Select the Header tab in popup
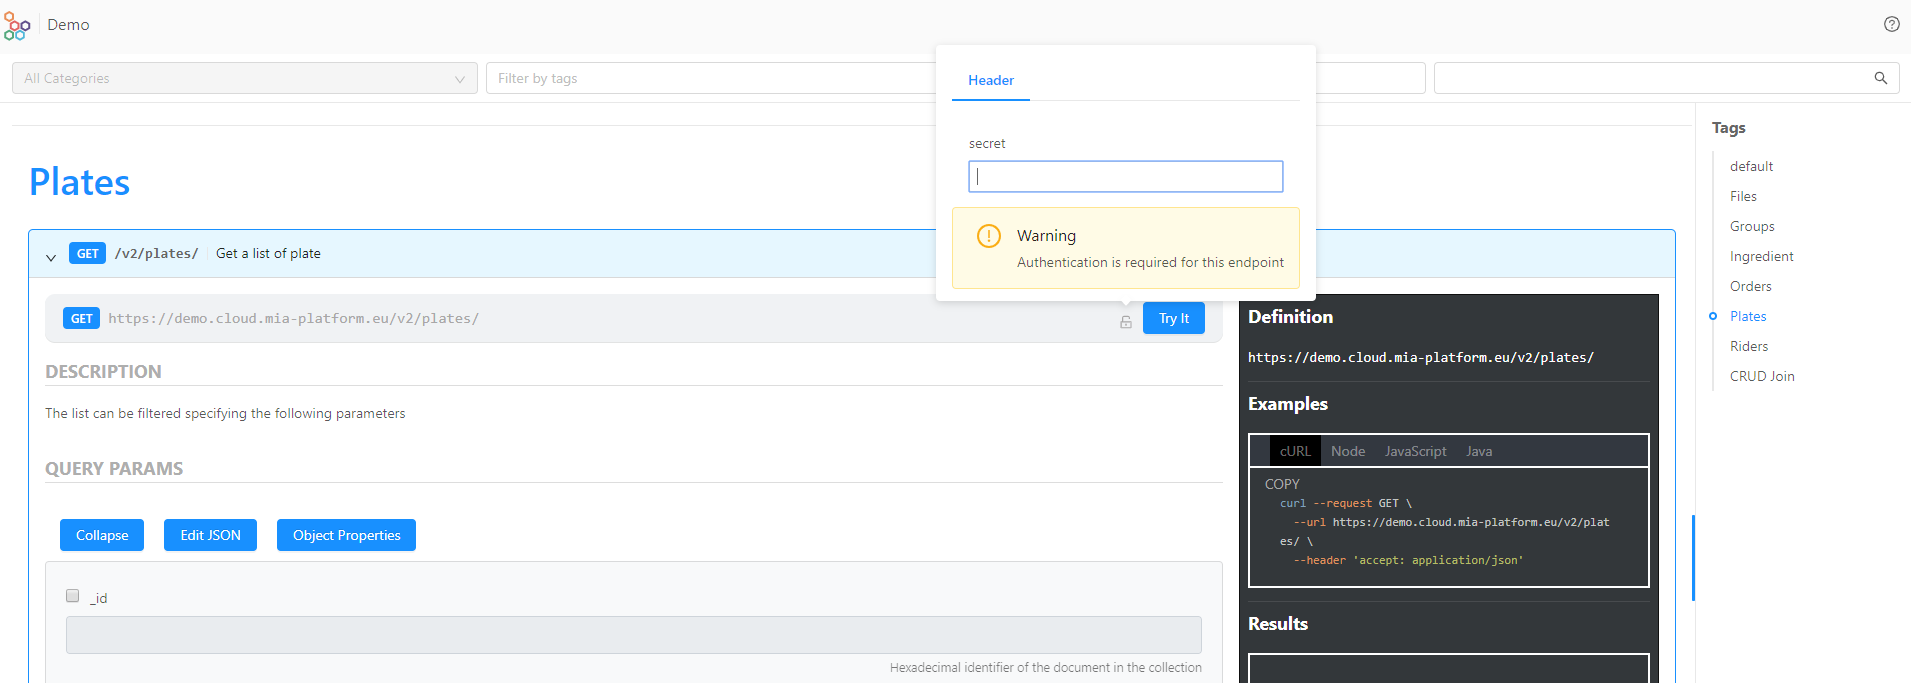The image size is (1911, 683). pyautogui.click(x=990, y=80)
